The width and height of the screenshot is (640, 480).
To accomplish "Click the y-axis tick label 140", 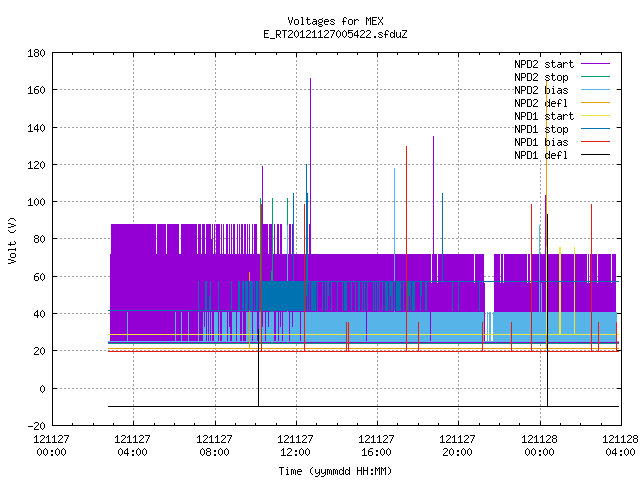I will tap(36, 128).
